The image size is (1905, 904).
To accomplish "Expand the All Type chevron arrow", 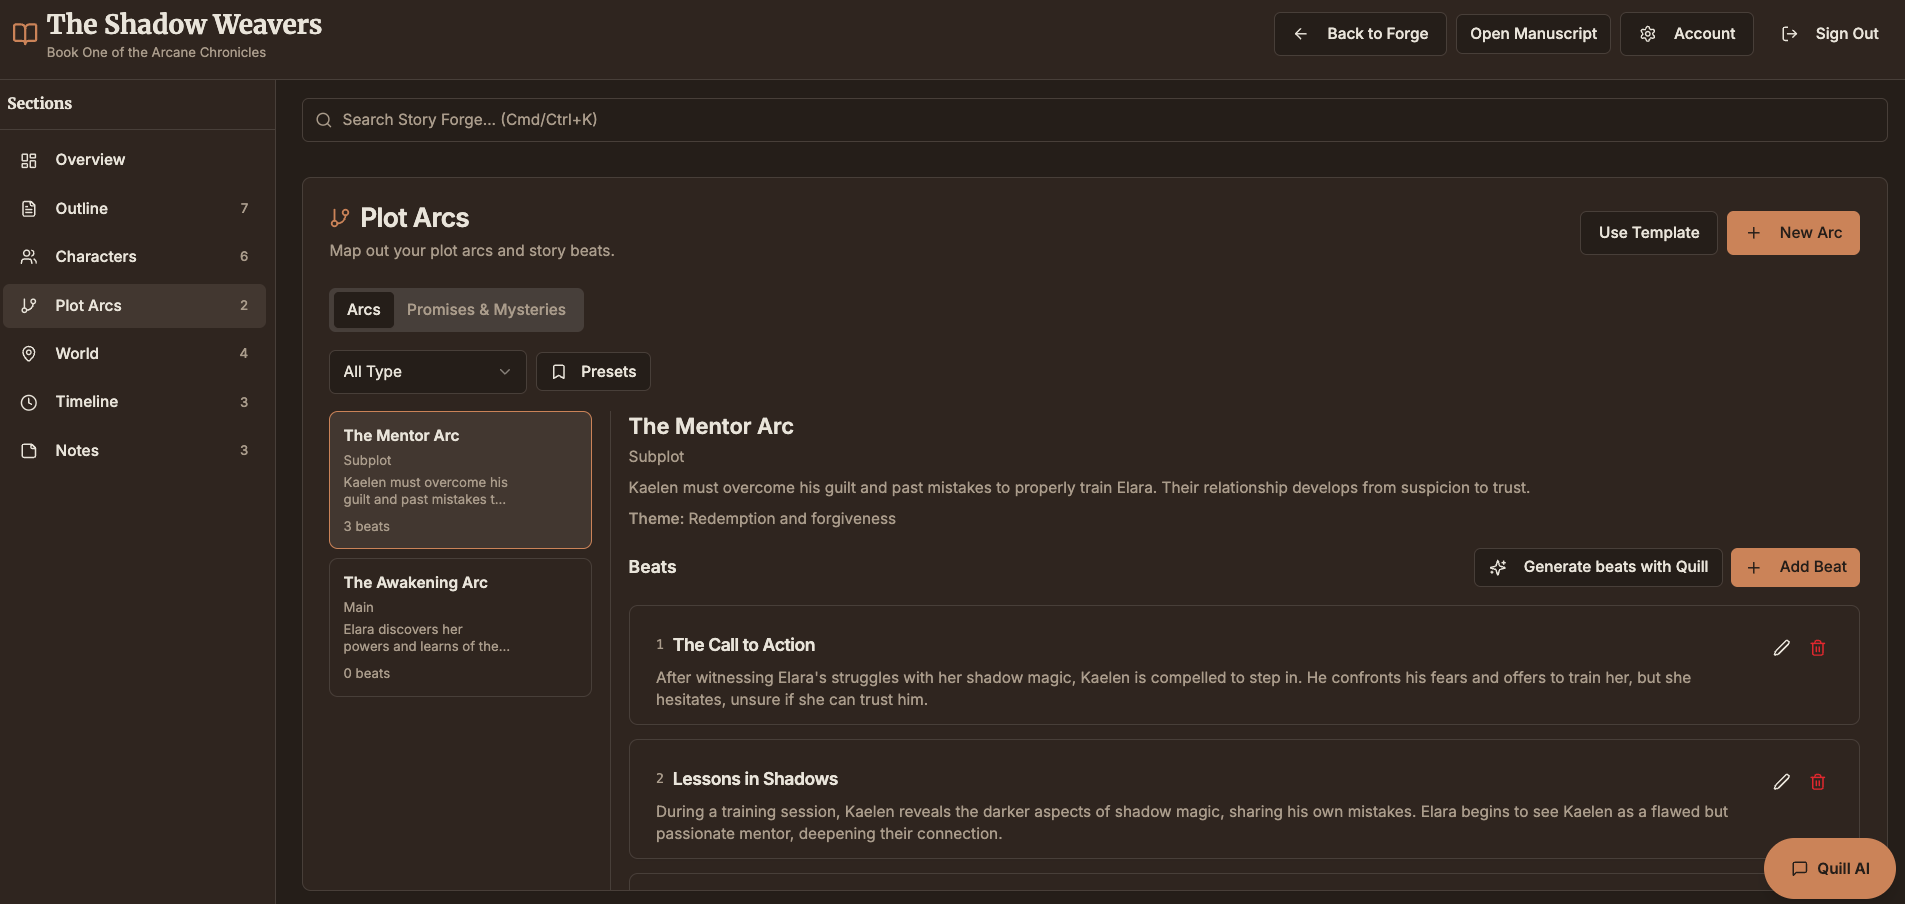I will (505, 372).
